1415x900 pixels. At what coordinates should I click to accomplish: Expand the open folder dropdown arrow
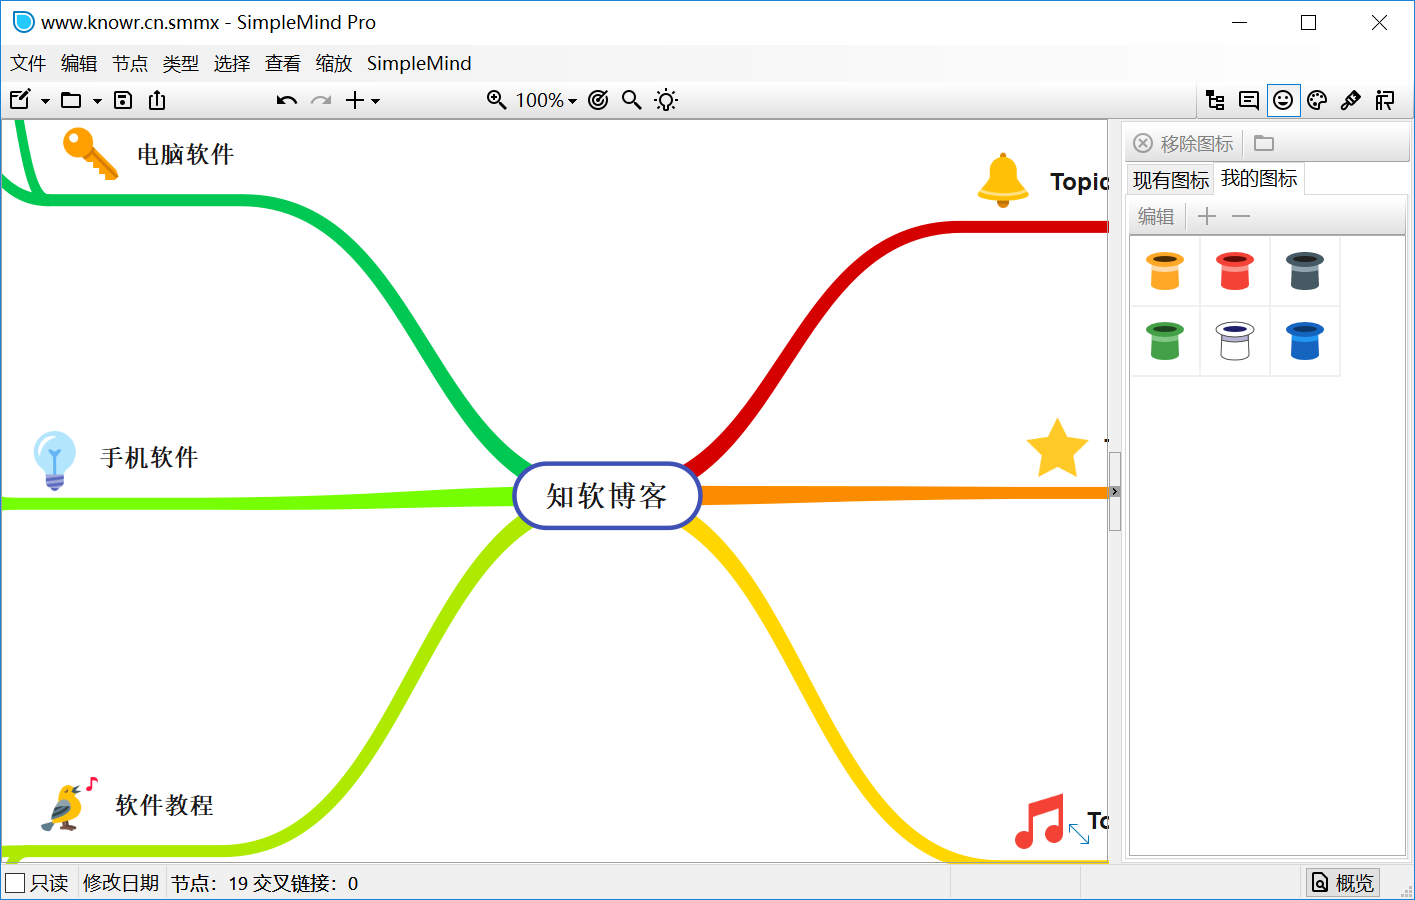[97, 101]
